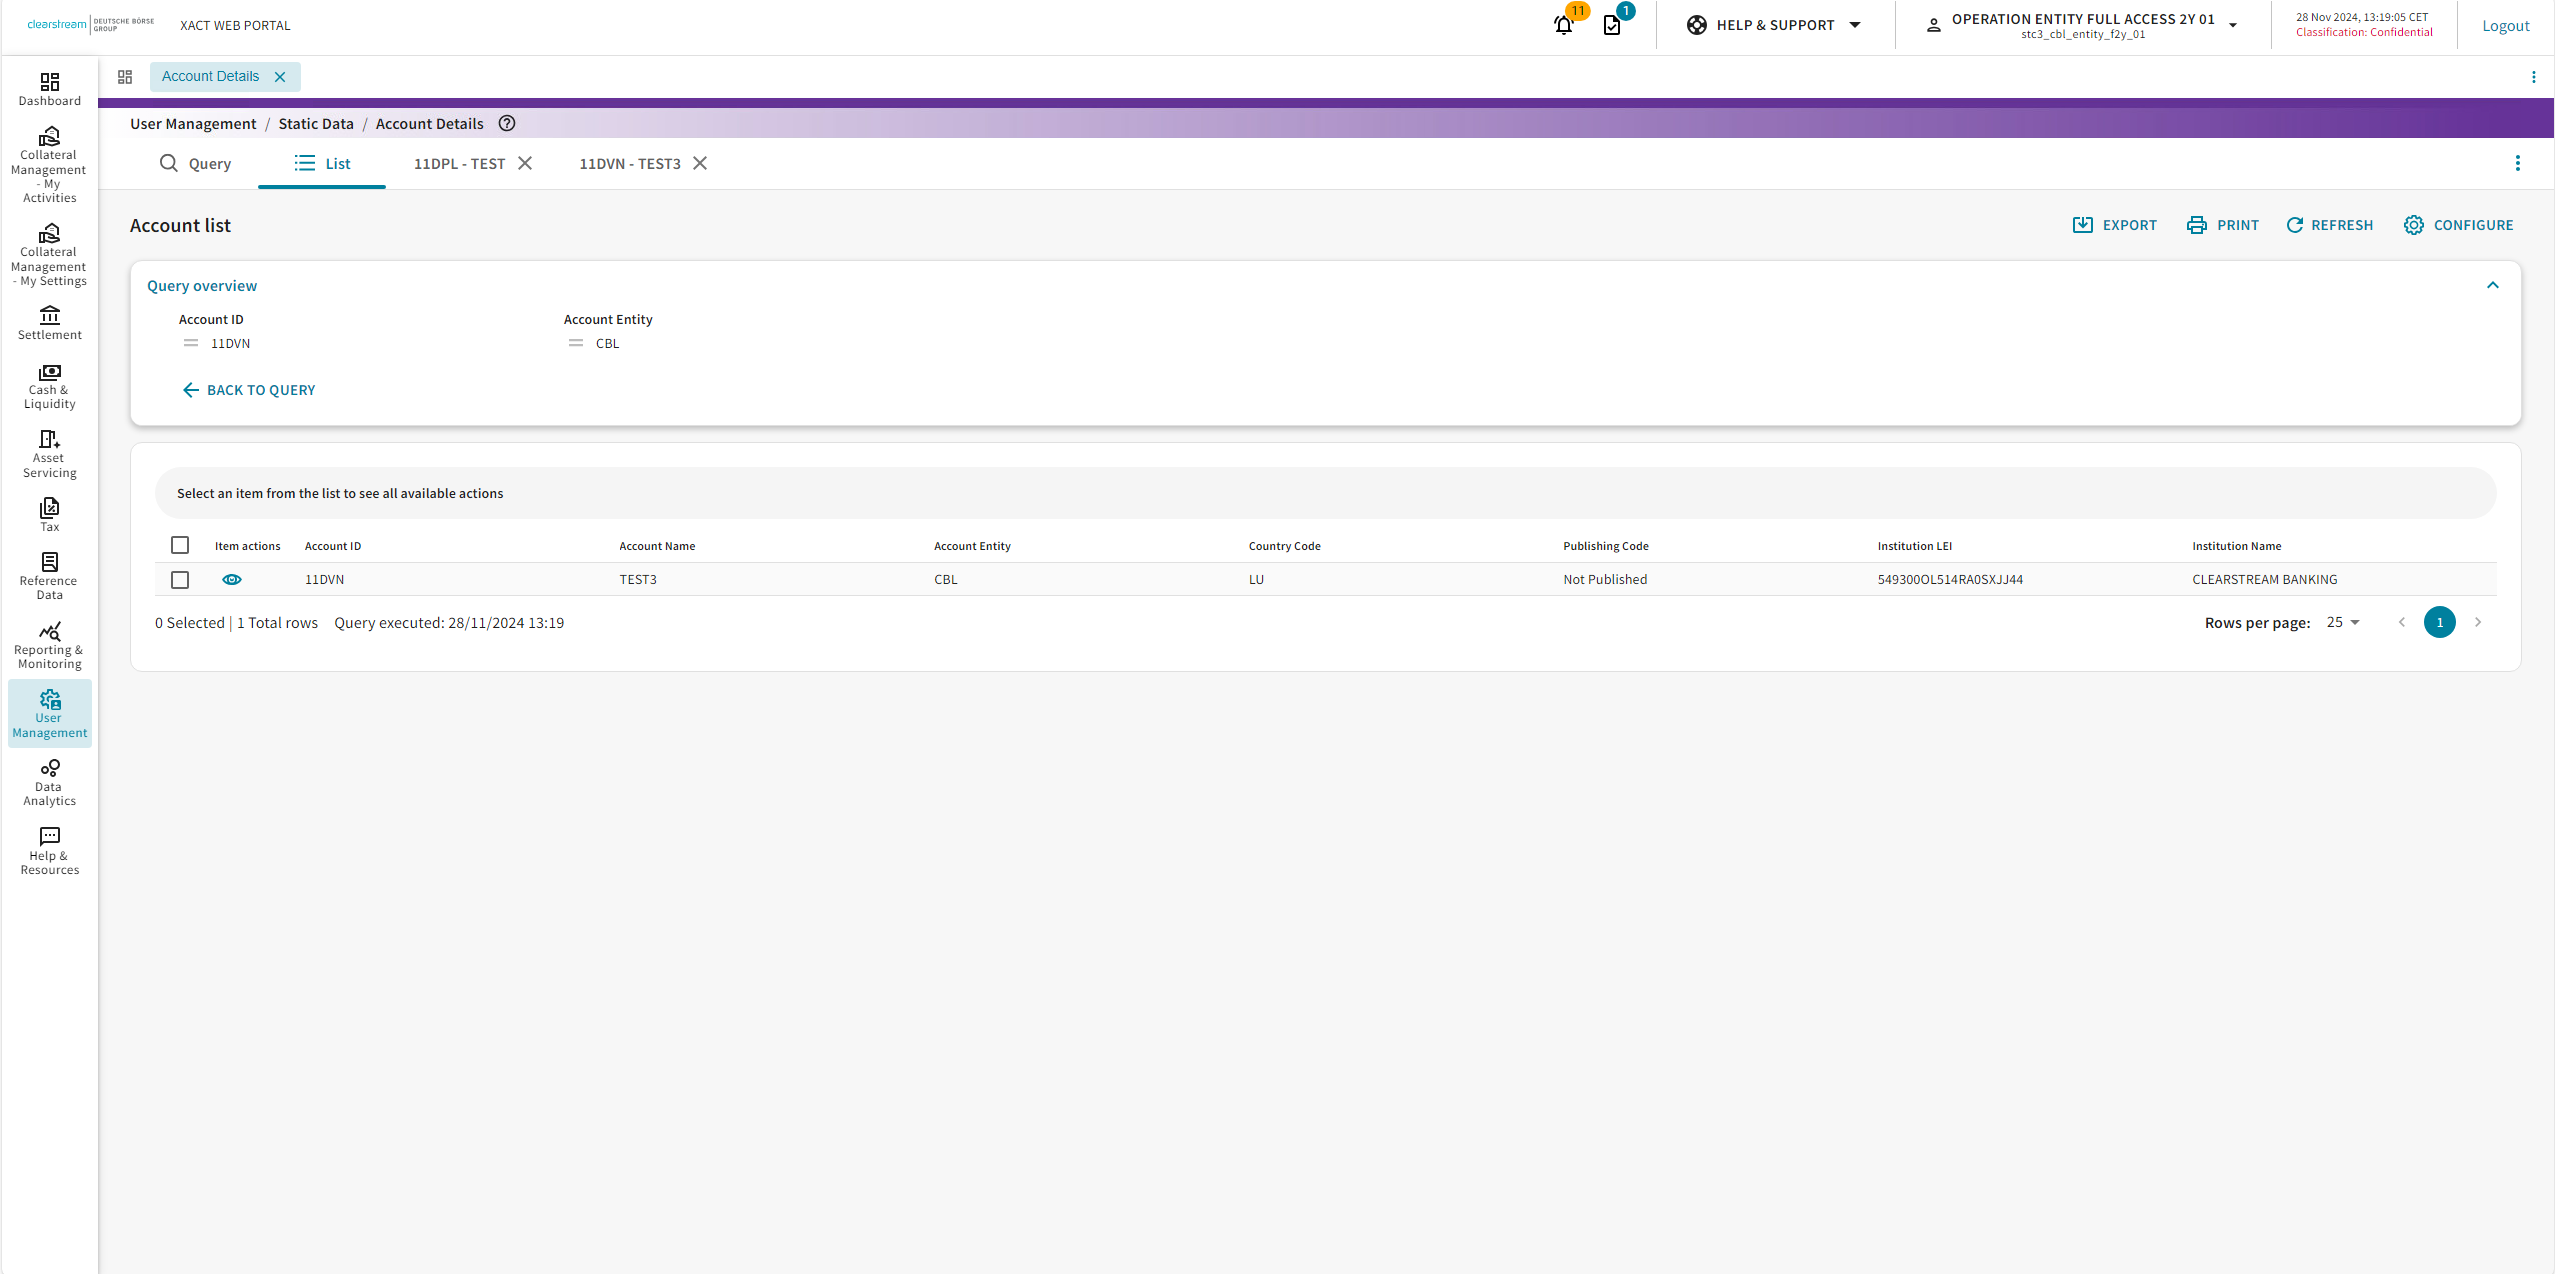This screenshot has height=1274, width=2555.
Task: Click Back to Query link
Action: coord(249,390)
